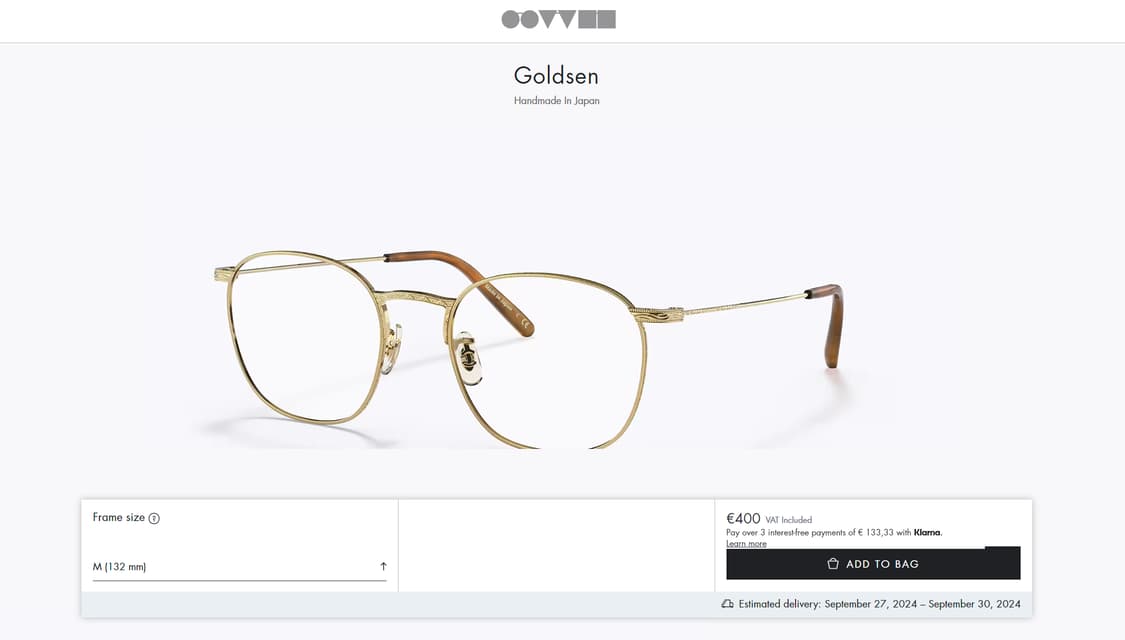Viewport: 1125px width, 640px height.
Task: Click the Goldsen product title
Action: tap(556, 75)
